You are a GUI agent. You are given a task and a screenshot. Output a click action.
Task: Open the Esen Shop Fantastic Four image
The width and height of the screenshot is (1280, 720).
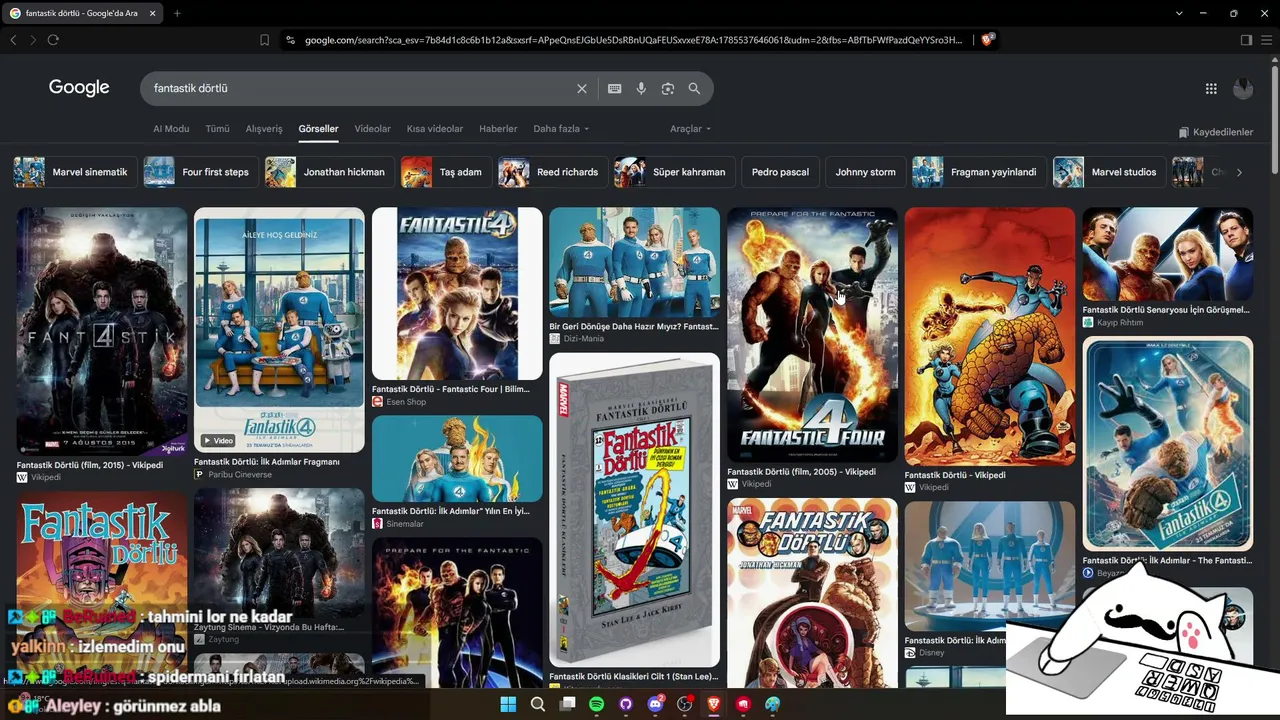coord(457,294)
